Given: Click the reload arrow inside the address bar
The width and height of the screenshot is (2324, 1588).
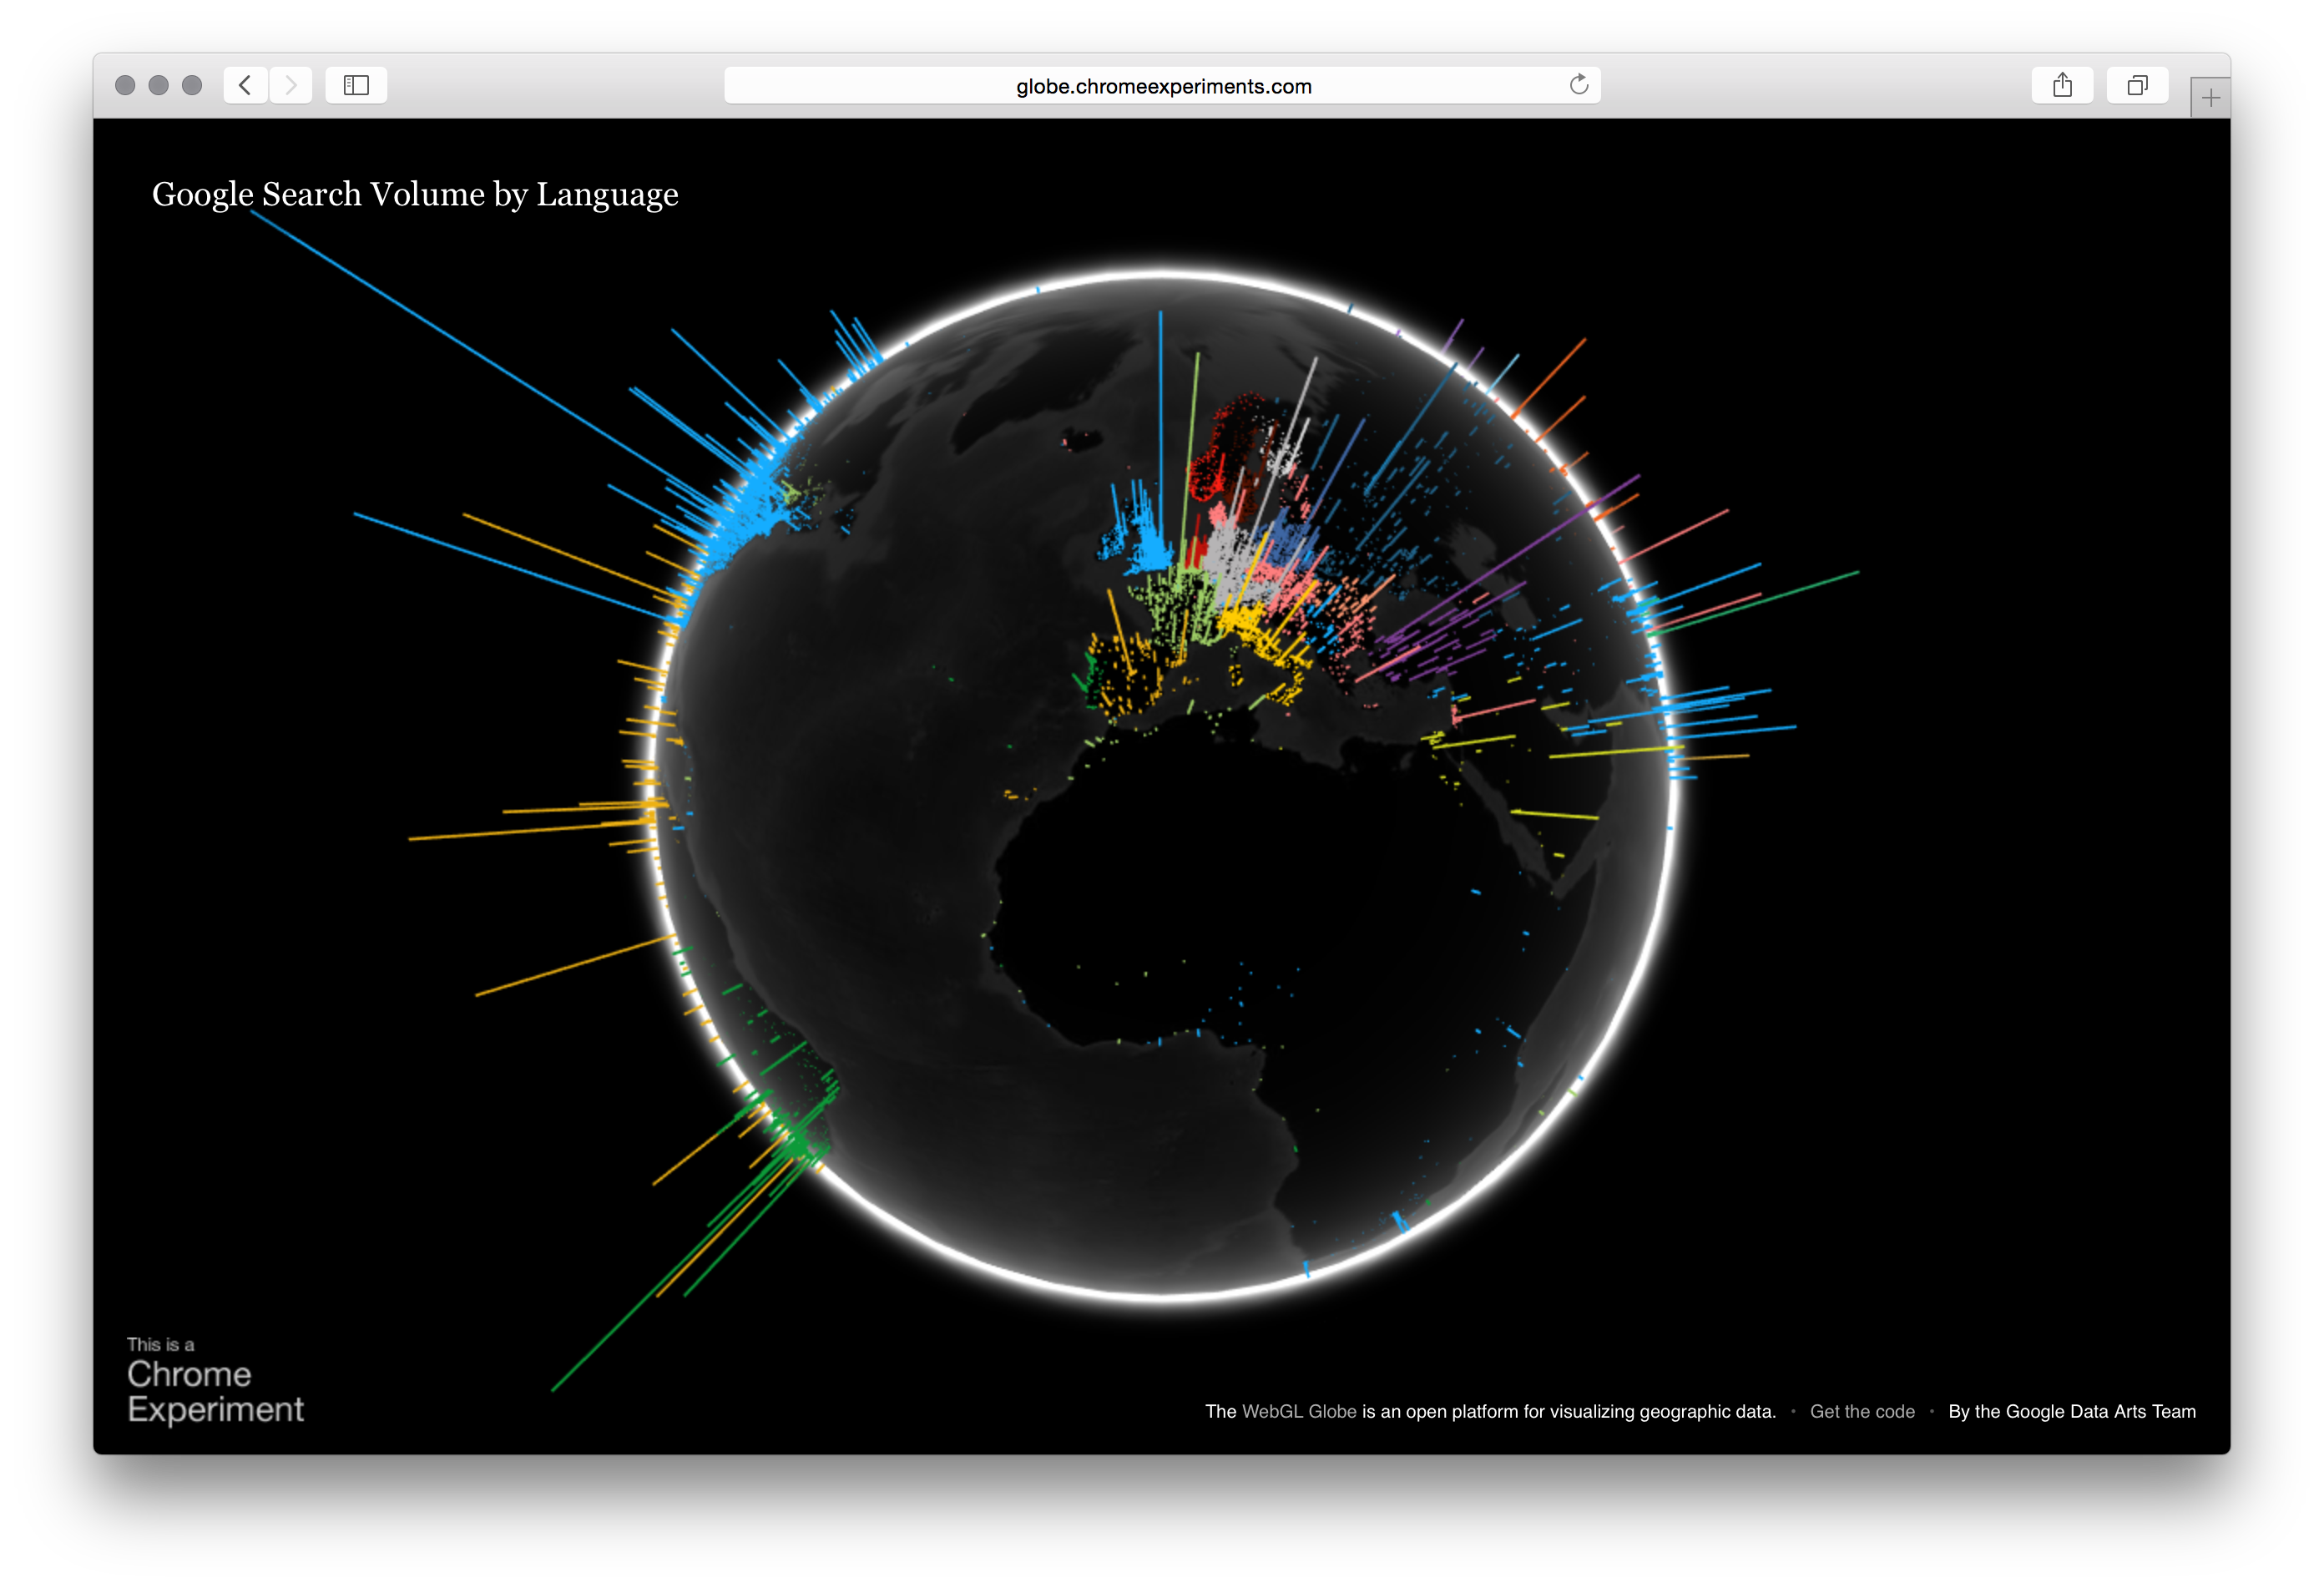Looking at the screenshot, I should click(x=1580, y=85).
